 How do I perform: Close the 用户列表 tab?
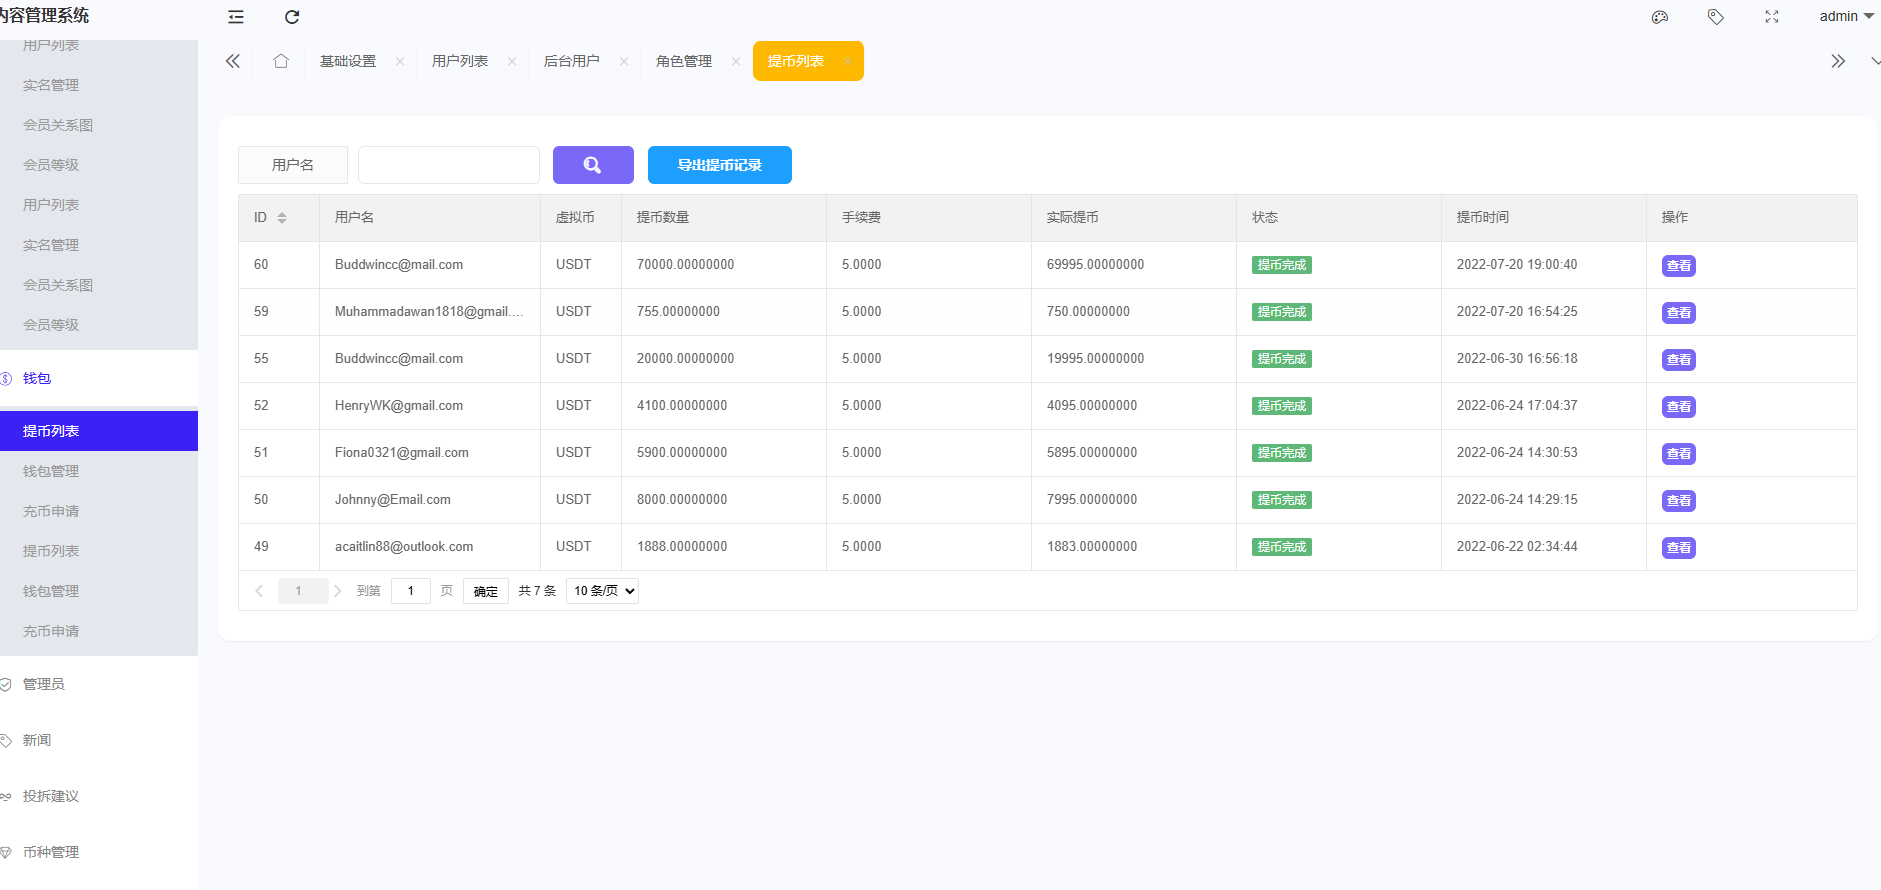tap(512, 62)
